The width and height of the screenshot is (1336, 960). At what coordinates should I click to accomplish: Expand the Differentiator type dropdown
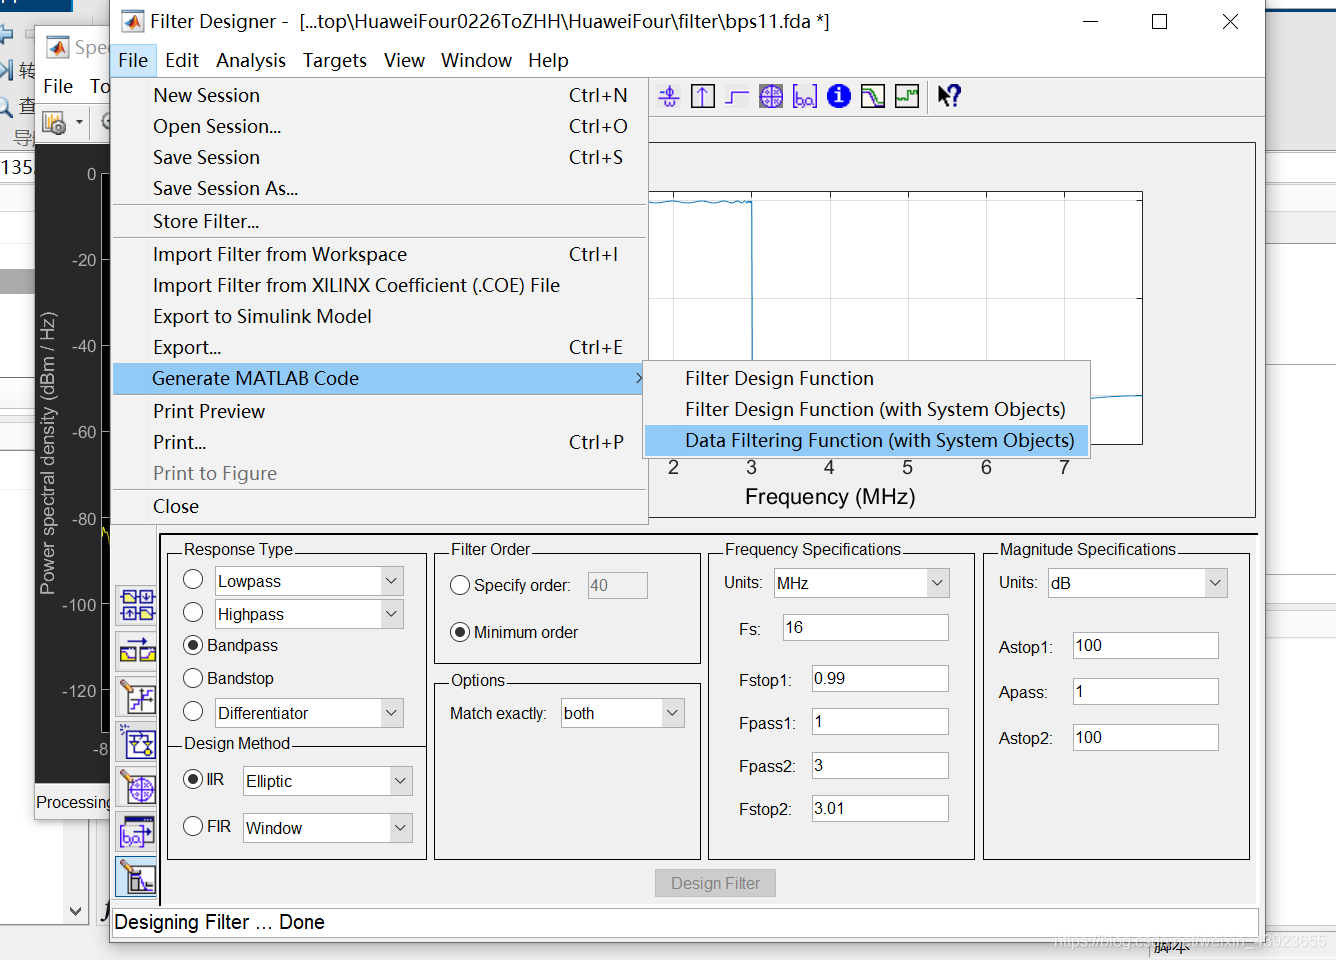pyautogui.click(x=392, y=713)
